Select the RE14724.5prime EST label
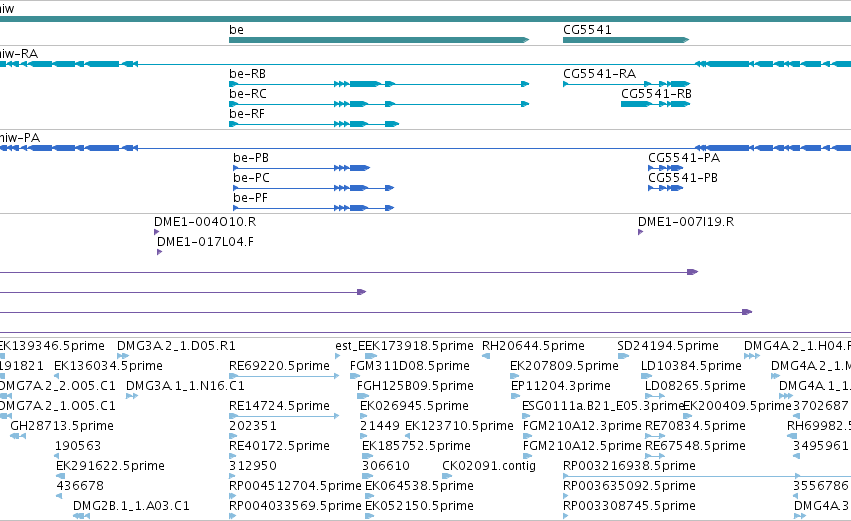 pos(280,406)
